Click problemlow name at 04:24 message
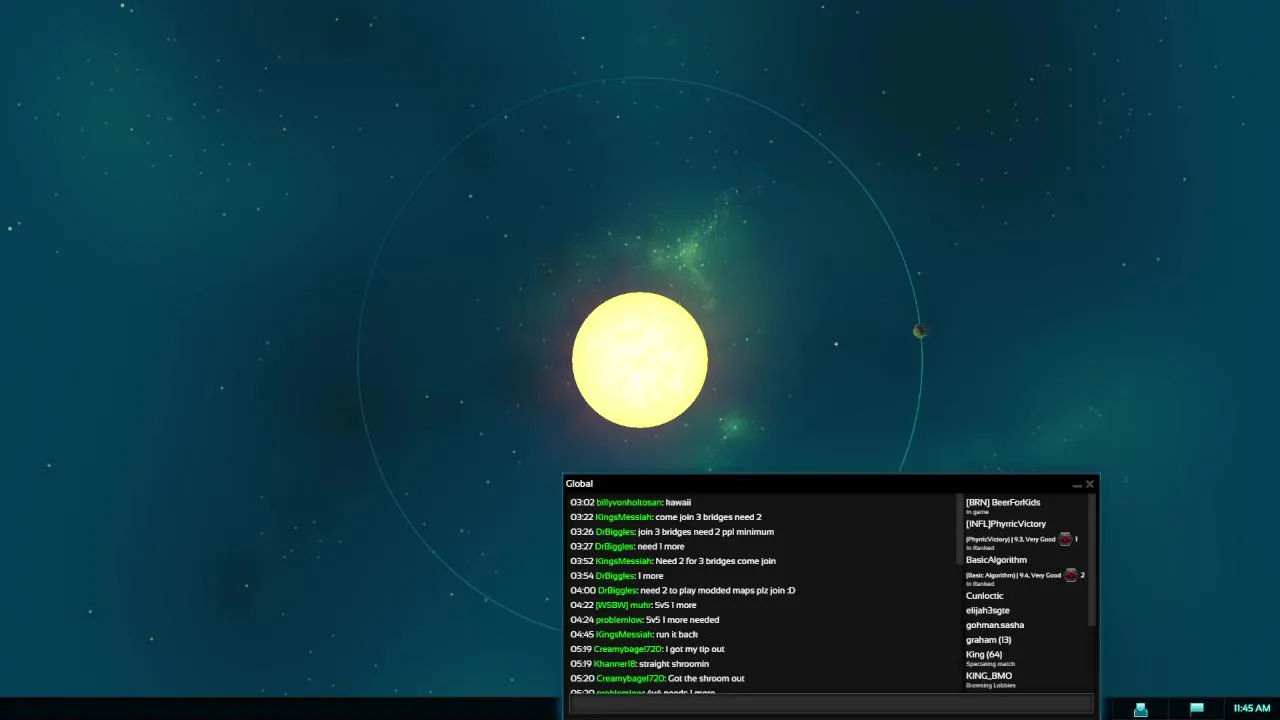Screen dimensions: 1280x720 coord(619,620)
